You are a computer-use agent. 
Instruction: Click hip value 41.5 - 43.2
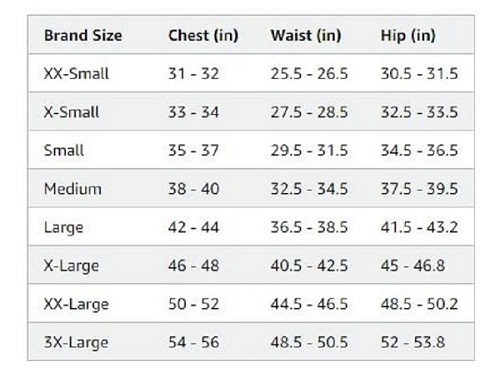(x=419, y=227)
